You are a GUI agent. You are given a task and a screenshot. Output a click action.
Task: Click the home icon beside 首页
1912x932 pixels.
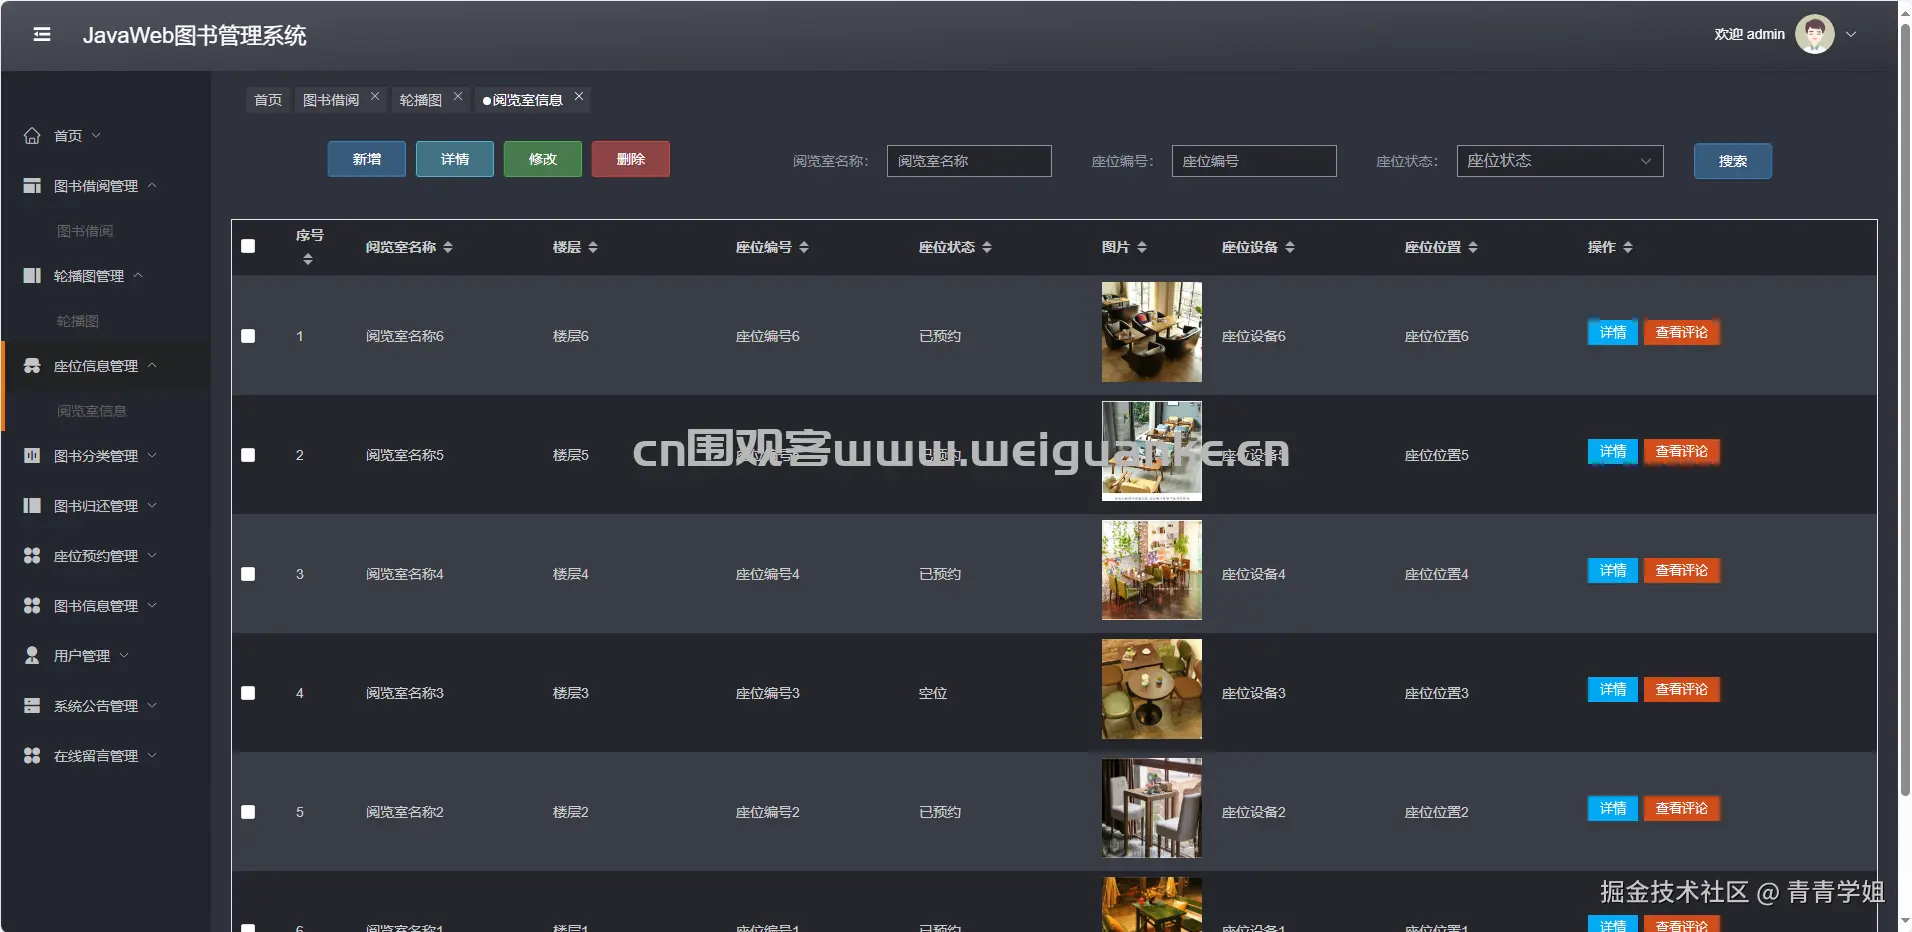[32, 136]
